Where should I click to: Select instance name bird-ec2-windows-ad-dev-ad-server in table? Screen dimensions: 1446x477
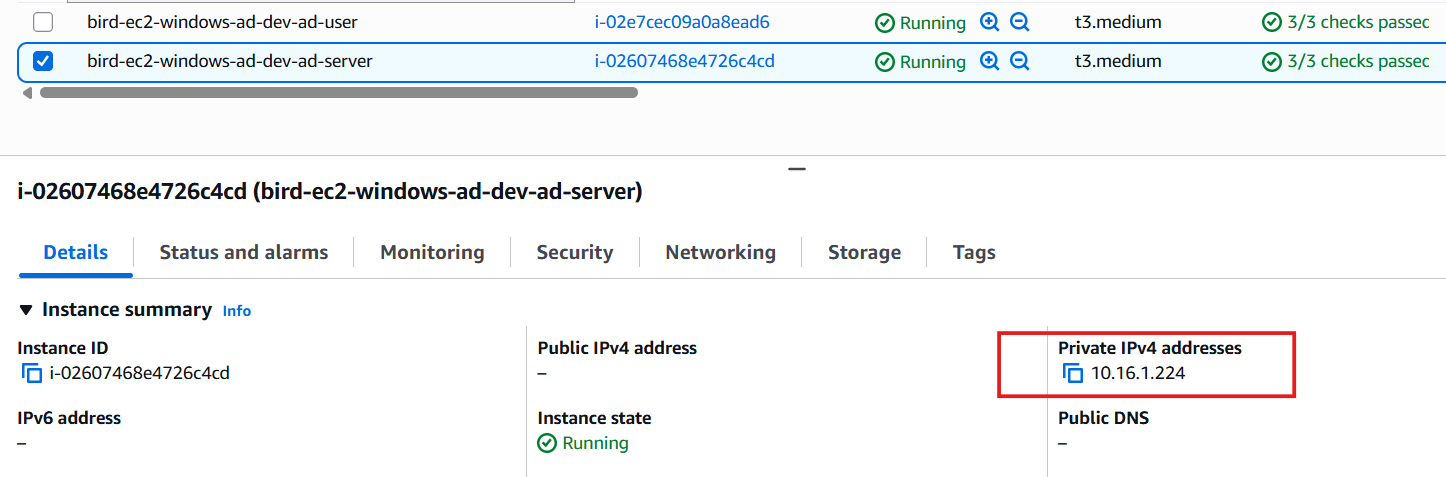(x=230, y=61)
